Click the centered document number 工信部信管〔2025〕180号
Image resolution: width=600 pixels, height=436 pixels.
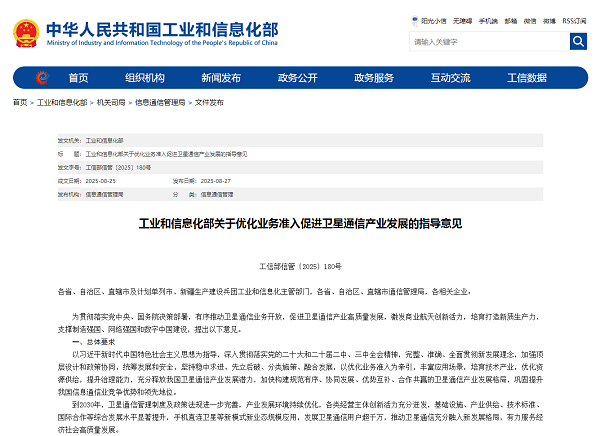click(x=300, y=266)
